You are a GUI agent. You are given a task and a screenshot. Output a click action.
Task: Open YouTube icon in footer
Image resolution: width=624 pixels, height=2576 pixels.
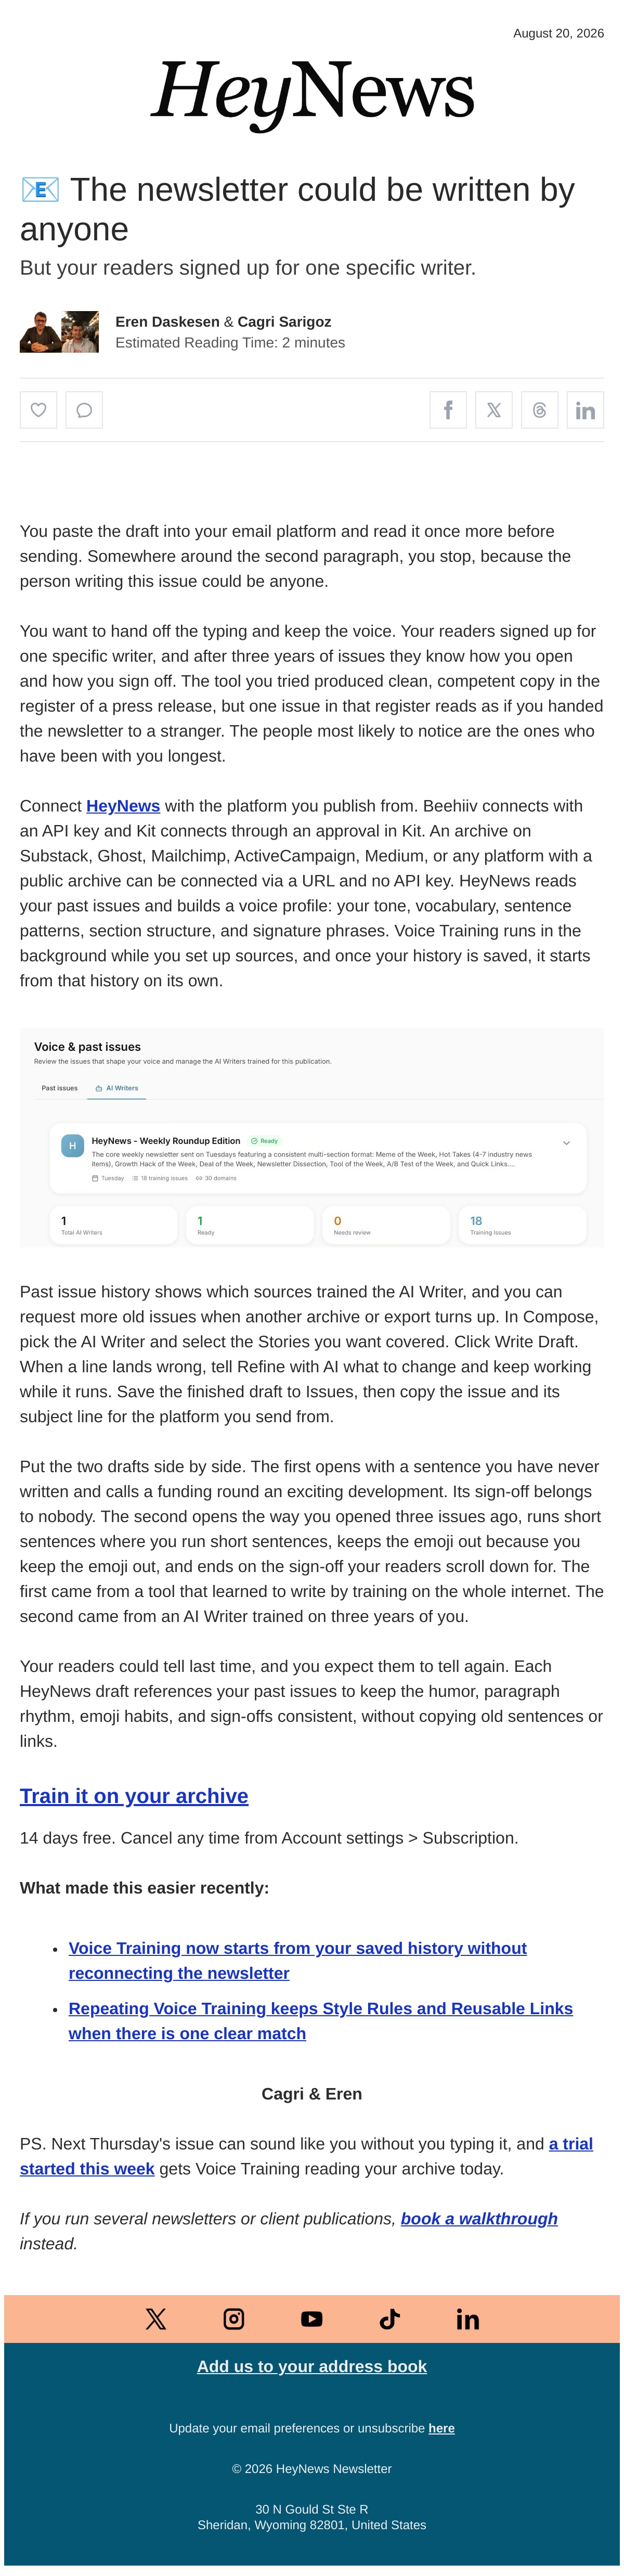point(312,2319)
